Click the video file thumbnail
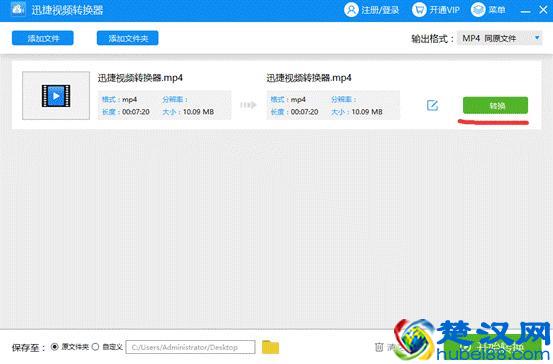The height and width of the screenshot is (364, 553). 56,96
